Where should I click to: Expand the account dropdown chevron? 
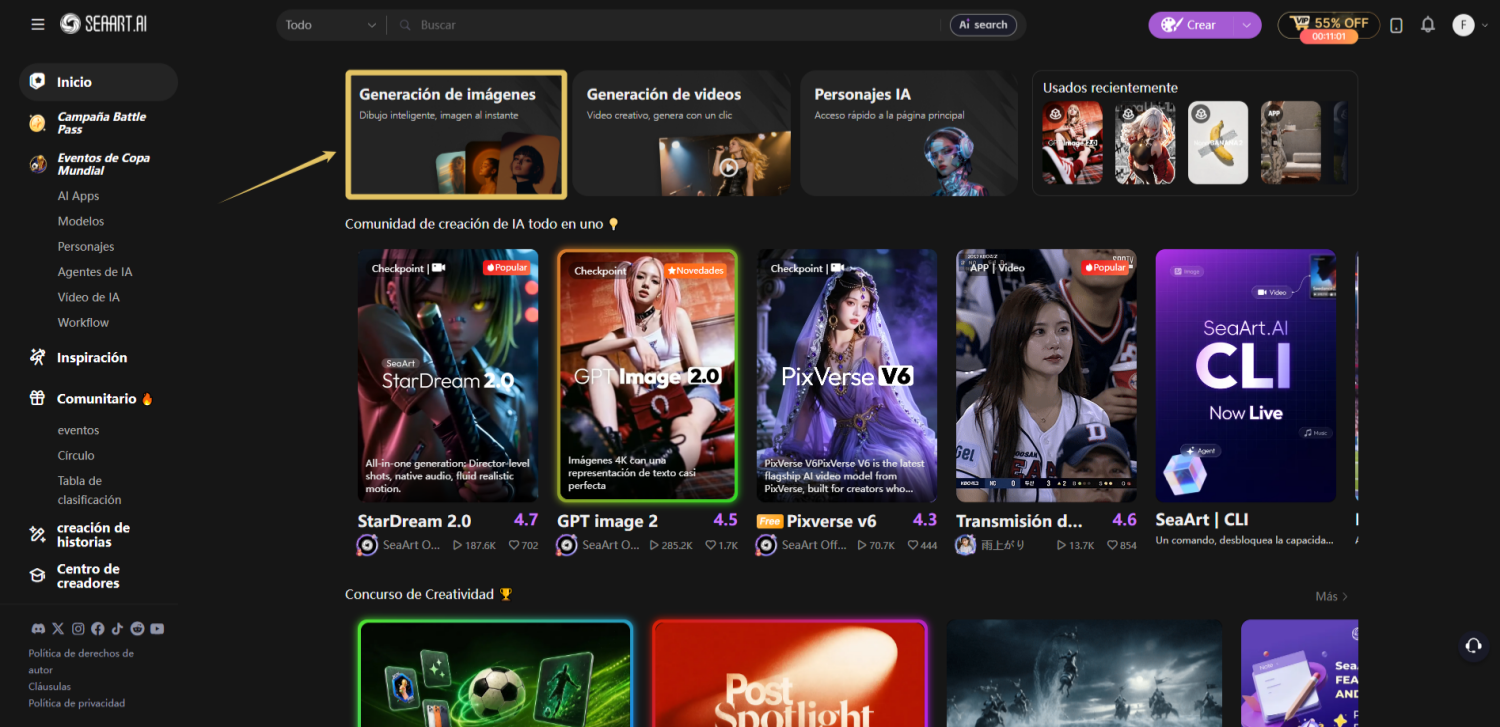(x=1484, y=25)
